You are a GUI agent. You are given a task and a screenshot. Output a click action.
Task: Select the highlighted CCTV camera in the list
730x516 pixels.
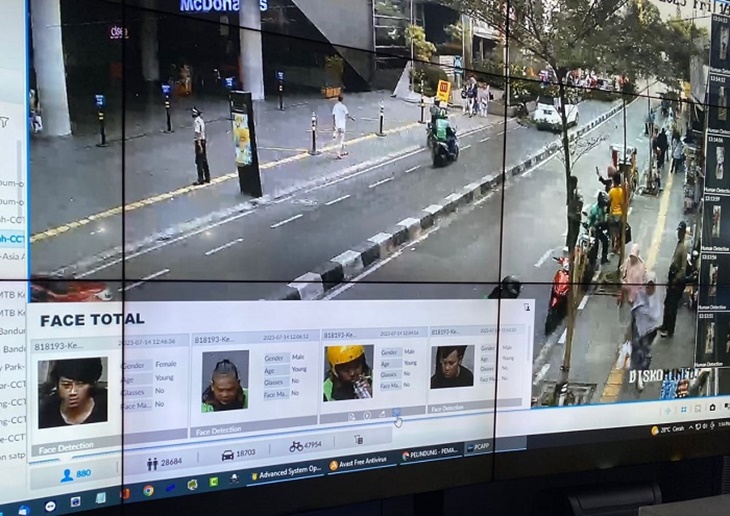point(13,240)
